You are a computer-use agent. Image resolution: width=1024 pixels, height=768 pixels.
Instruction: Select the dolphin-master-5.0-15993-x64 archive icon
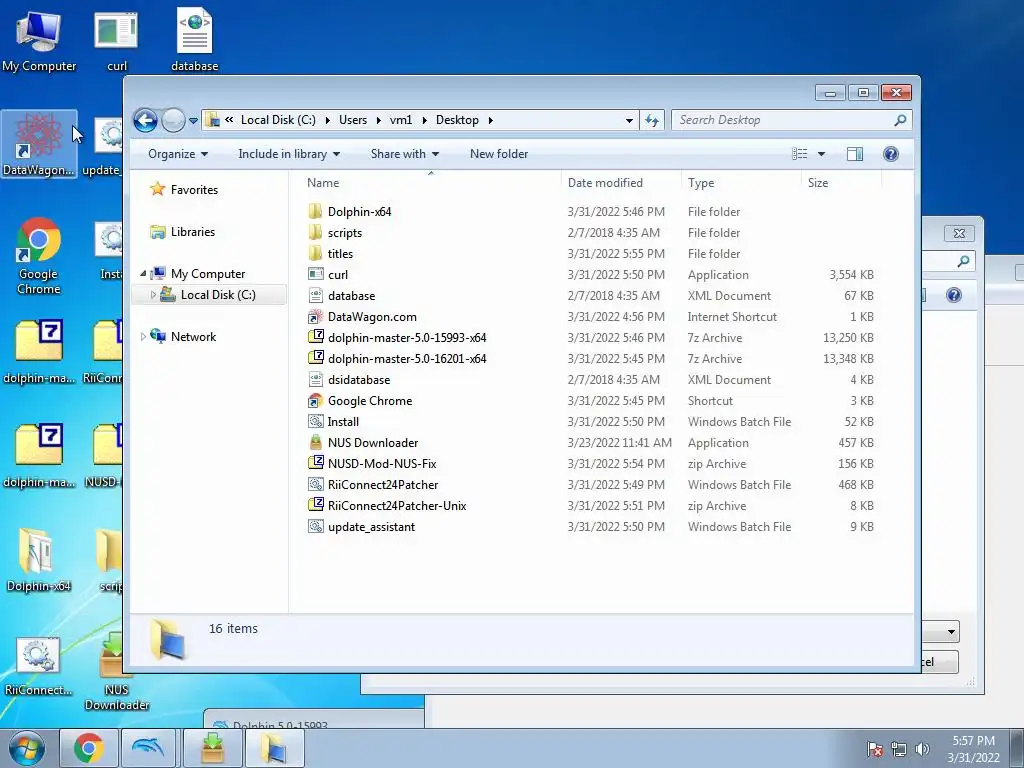click(x=315, y=338)
